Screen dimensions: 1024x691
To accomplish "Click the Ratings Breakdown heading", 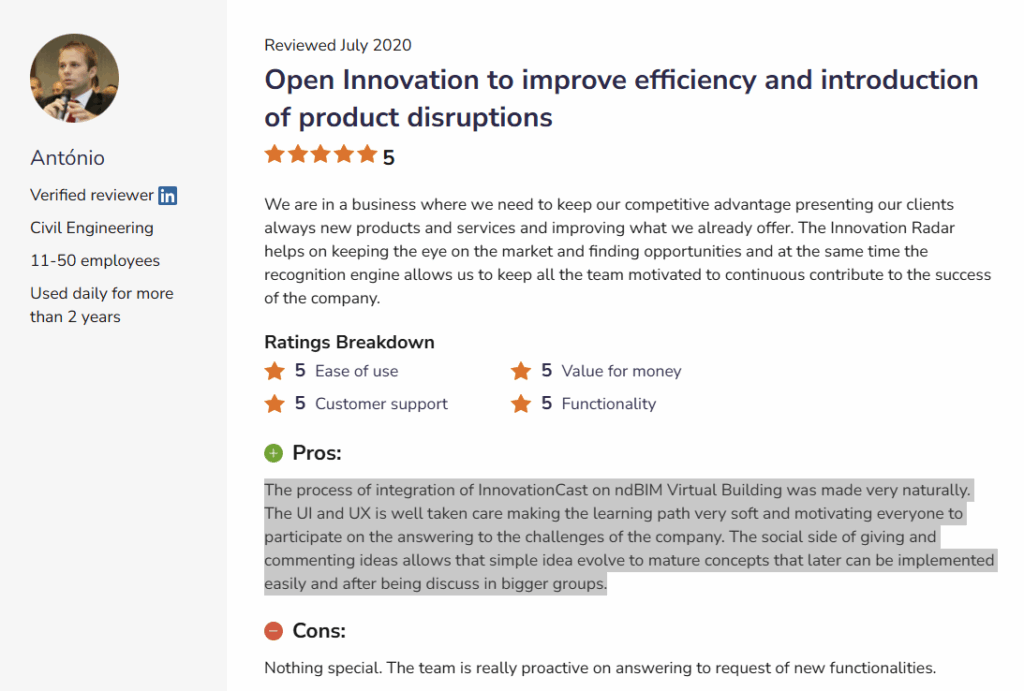I will point(349,342).
